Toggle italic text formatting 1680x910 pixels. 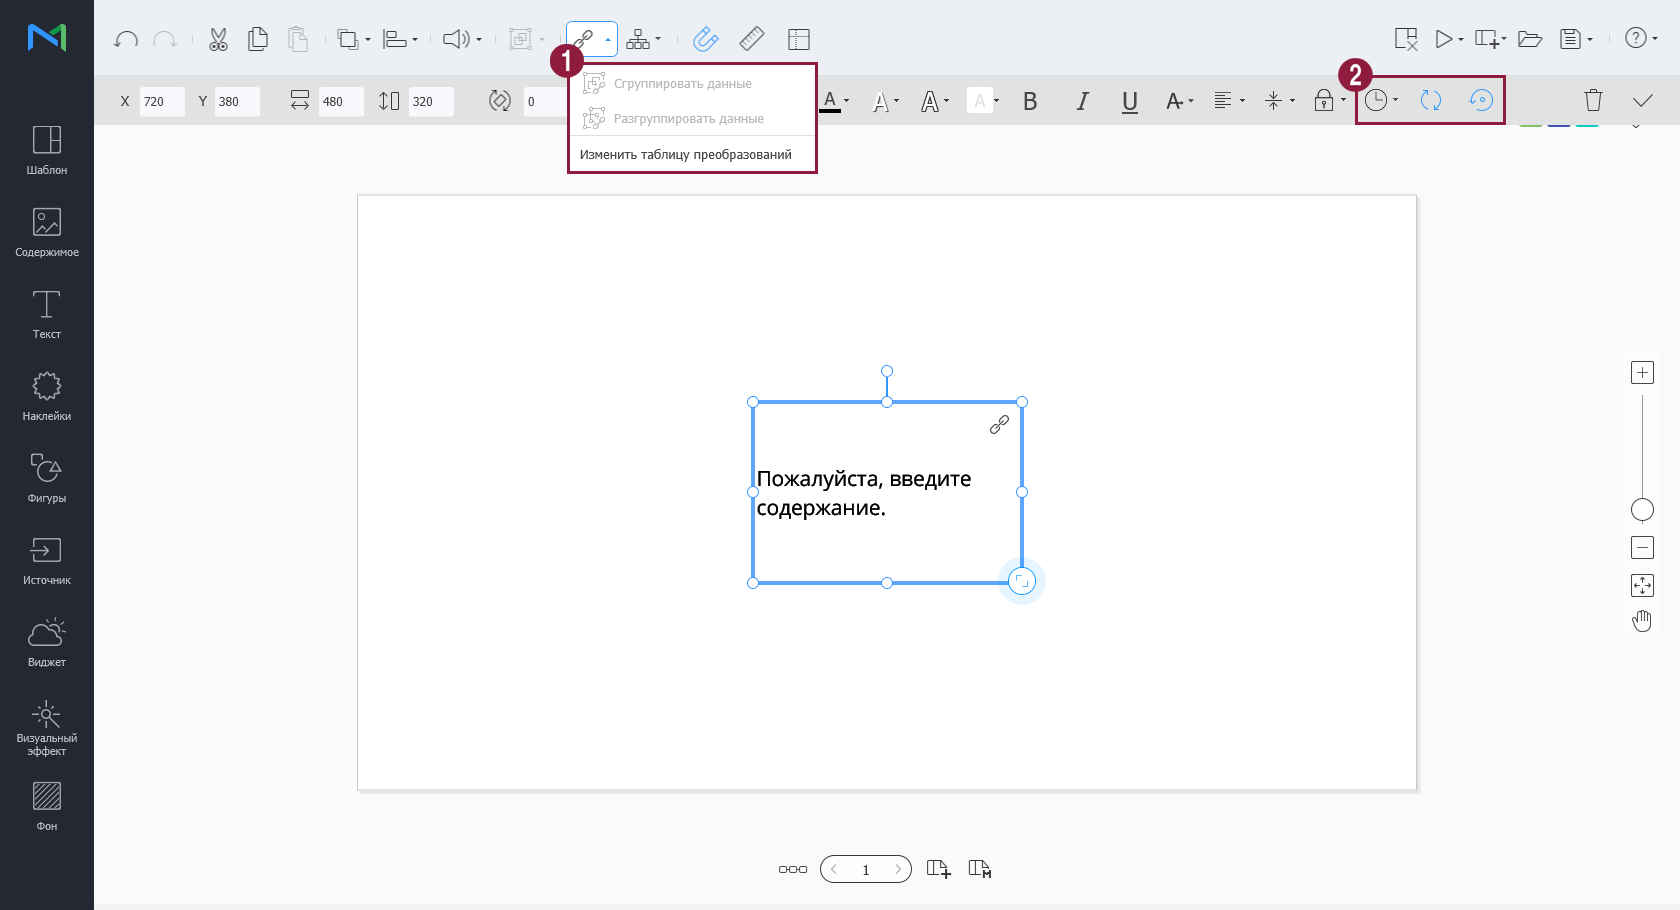click(x=1082, y=101)
